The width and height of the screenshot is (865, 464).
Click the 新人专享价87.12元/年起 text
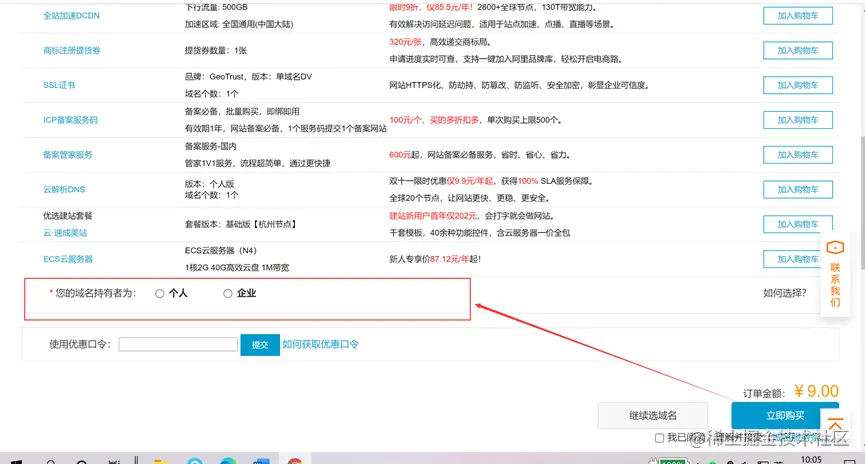click(435, 259)
